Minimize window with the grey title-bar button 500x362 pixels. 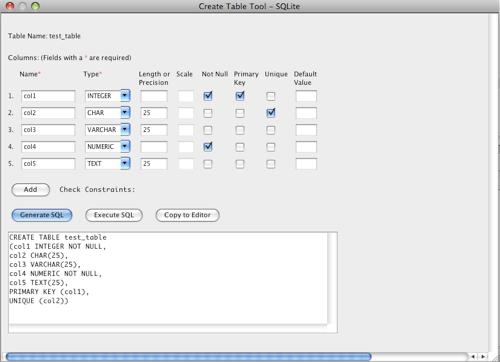pos(22,6)
